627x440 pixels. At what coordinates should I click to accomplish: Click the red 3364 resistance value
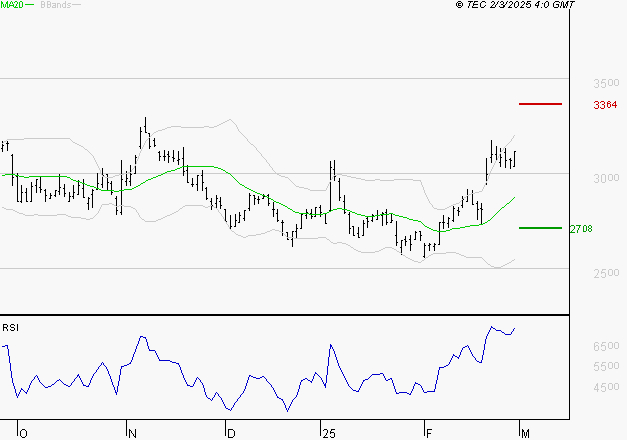(605, 105)
